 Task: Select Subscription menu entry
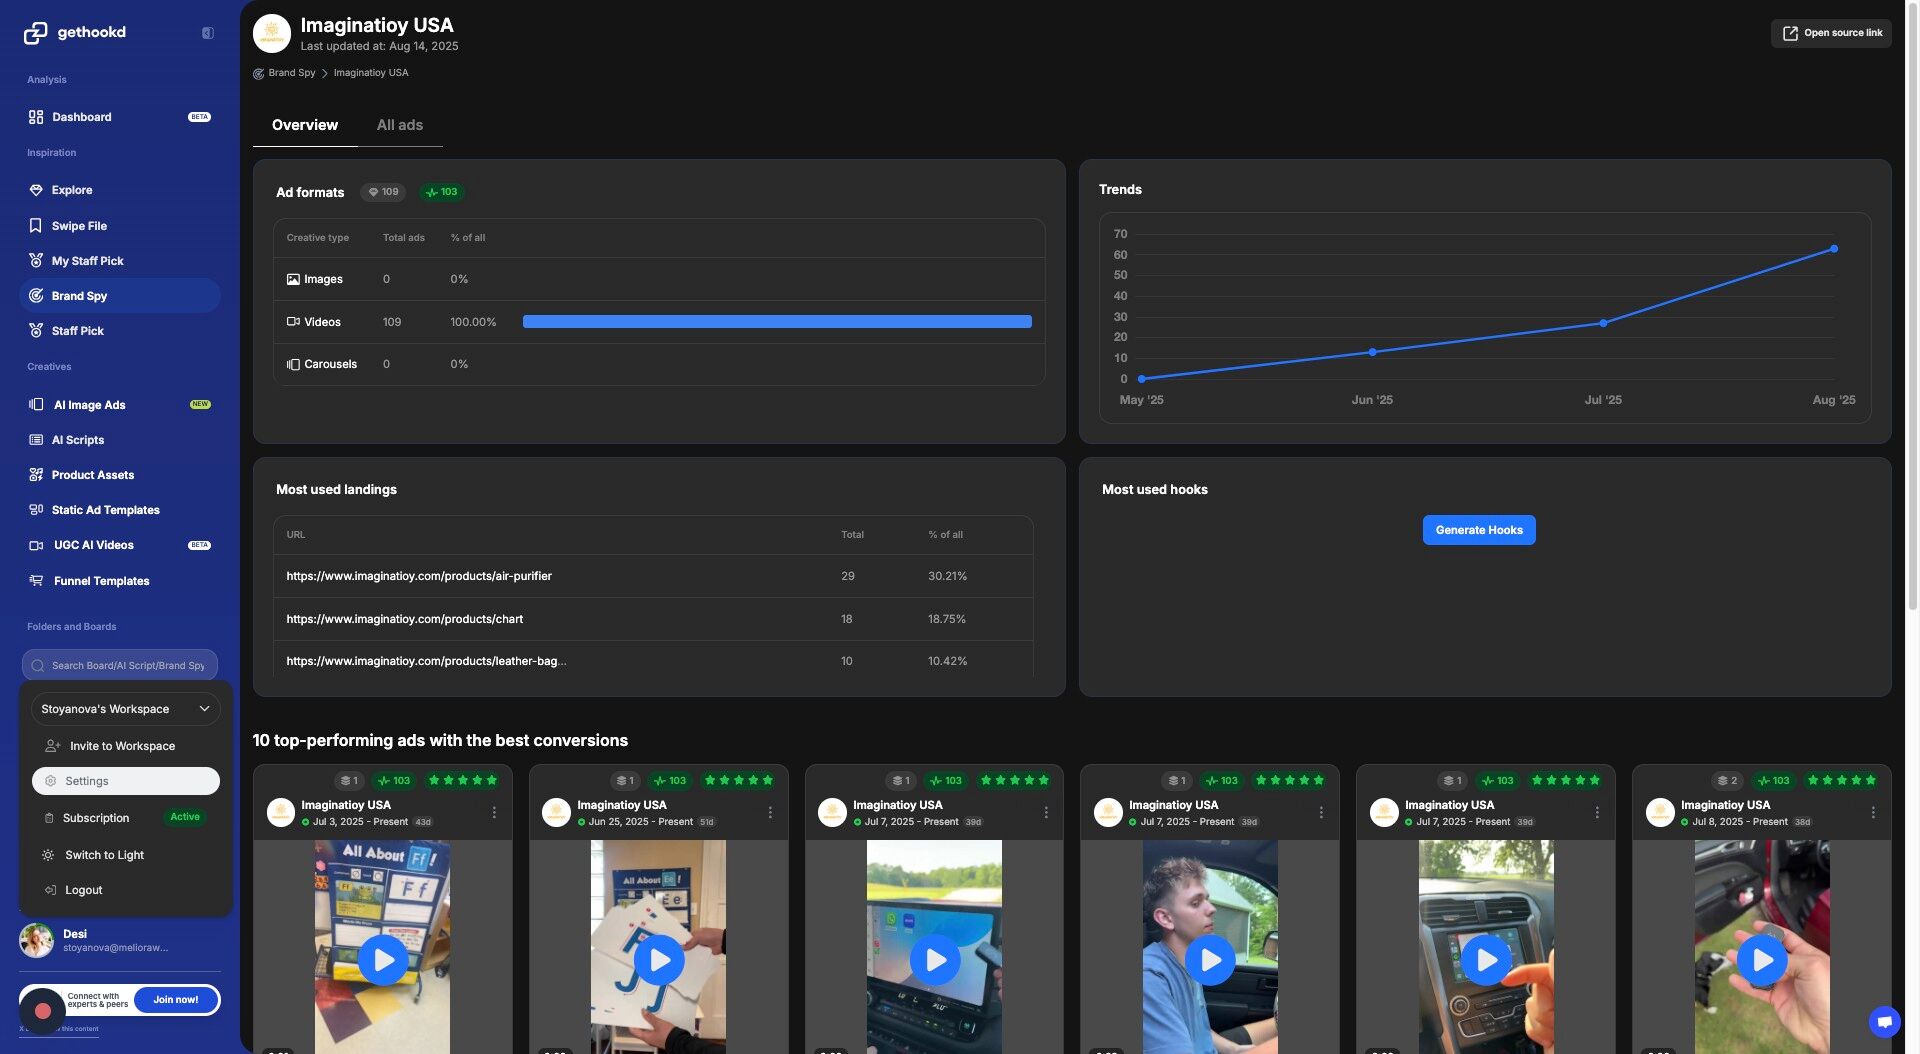pyautogui.click(x=125, y=818)
